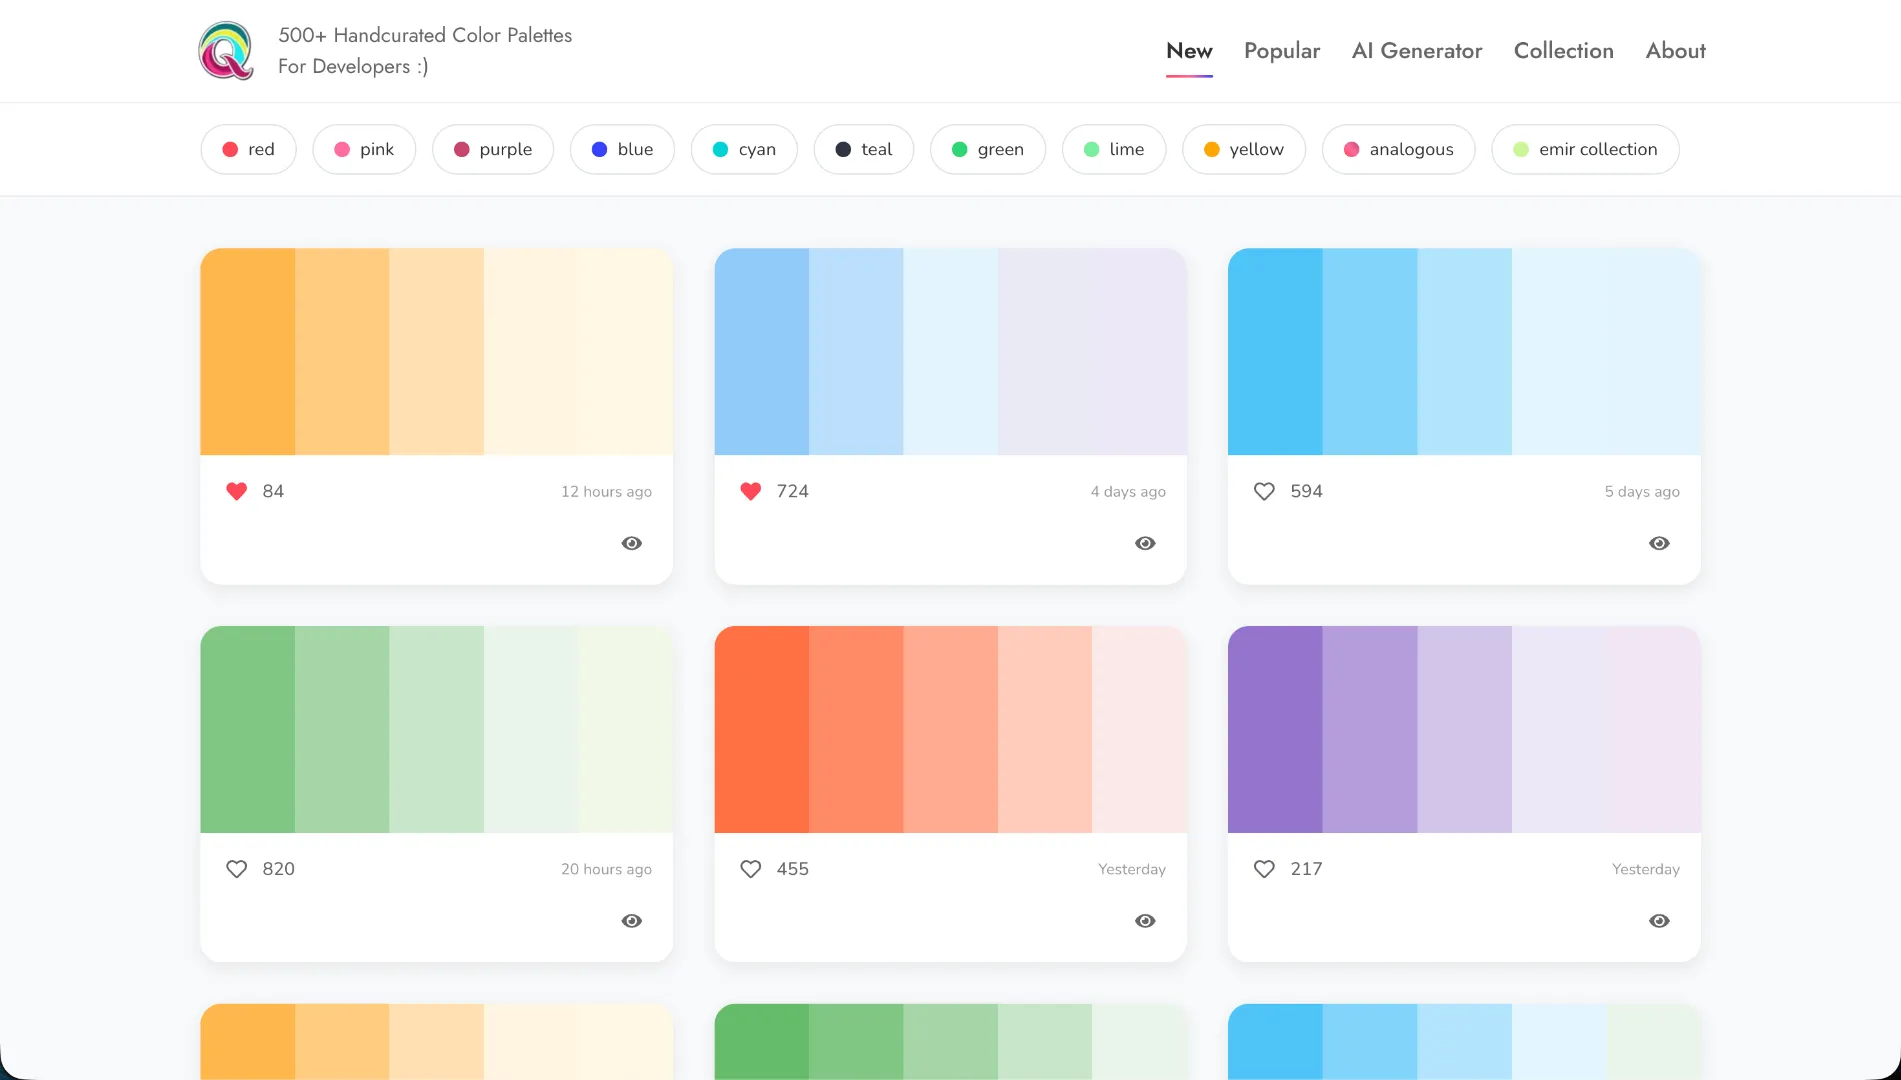Like the cyan palette with 594 likes
Image resolution: width=1901 pixels, height=1080 pixels.
(x=1264, y=491)
